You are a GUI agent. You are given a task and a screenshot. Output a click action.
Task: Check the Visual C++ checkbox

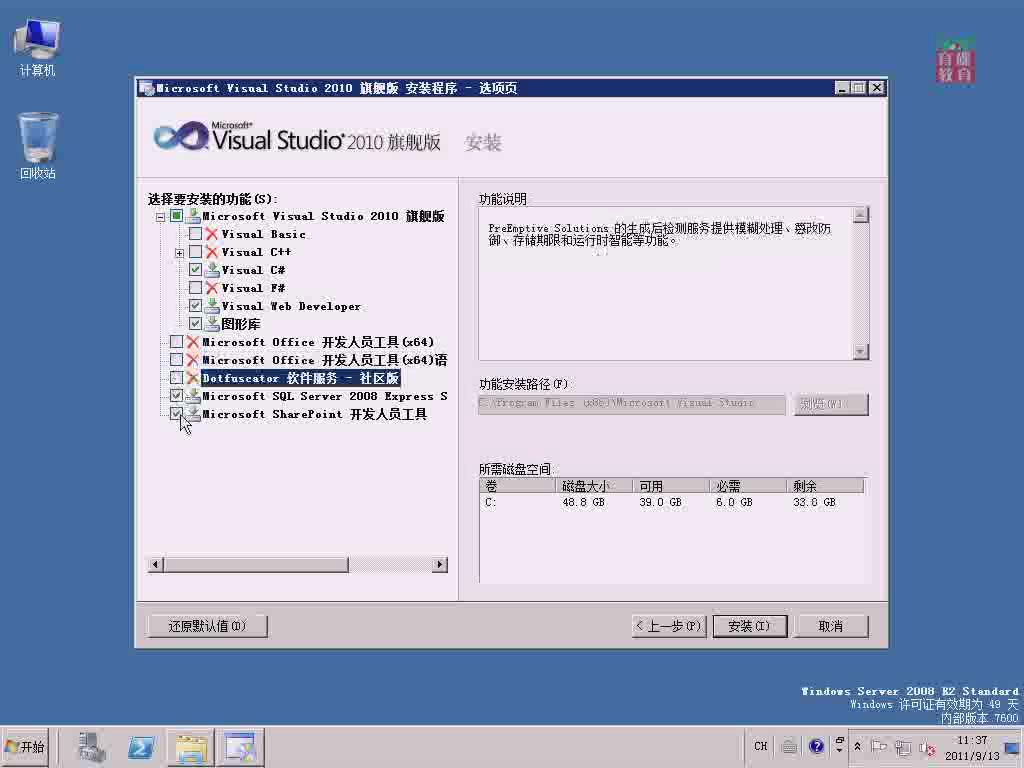click(x=195, y=251)
